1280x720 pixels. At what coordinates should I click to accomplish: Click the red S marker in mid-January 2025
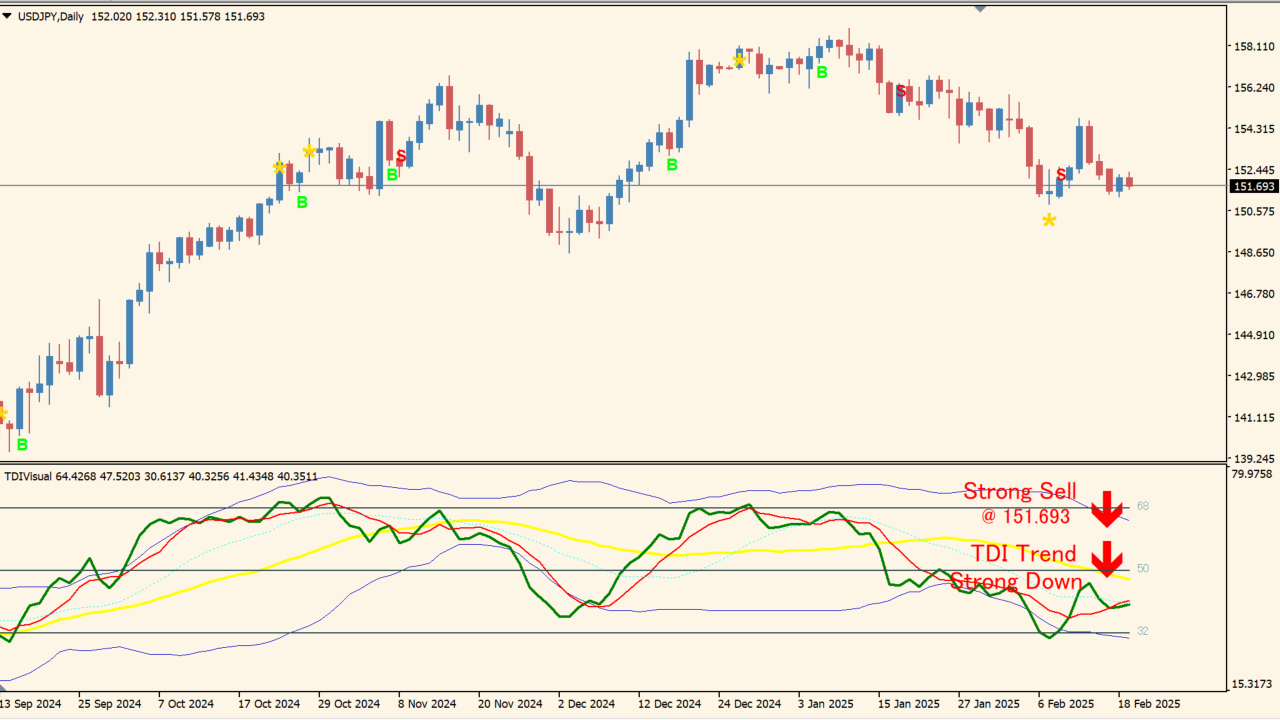coord(901,91)
